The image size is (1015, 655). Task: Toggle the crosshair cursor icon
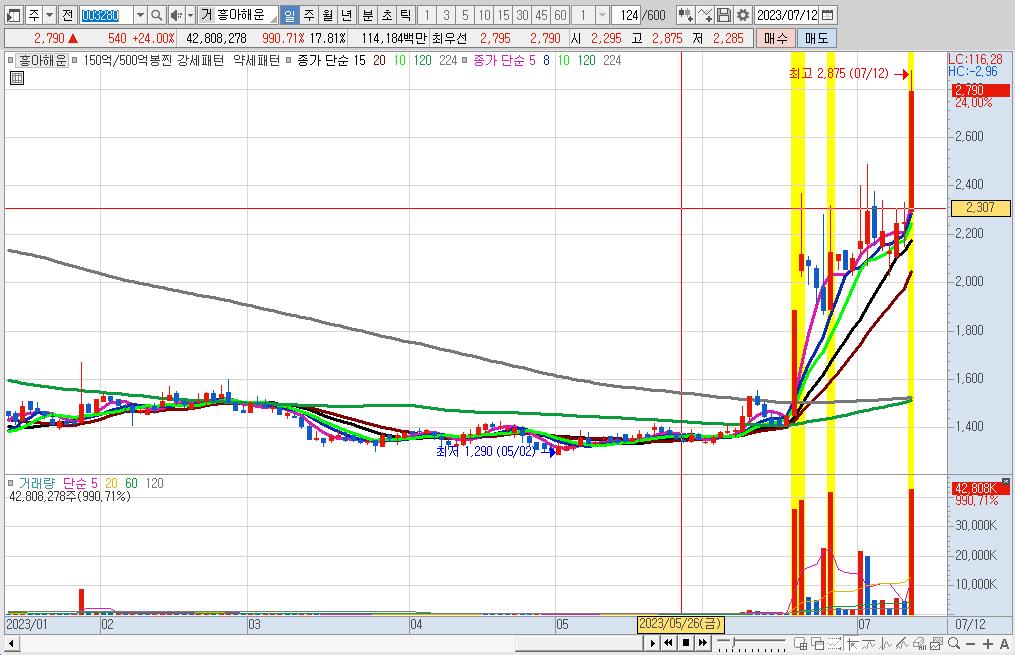point(853,643)
